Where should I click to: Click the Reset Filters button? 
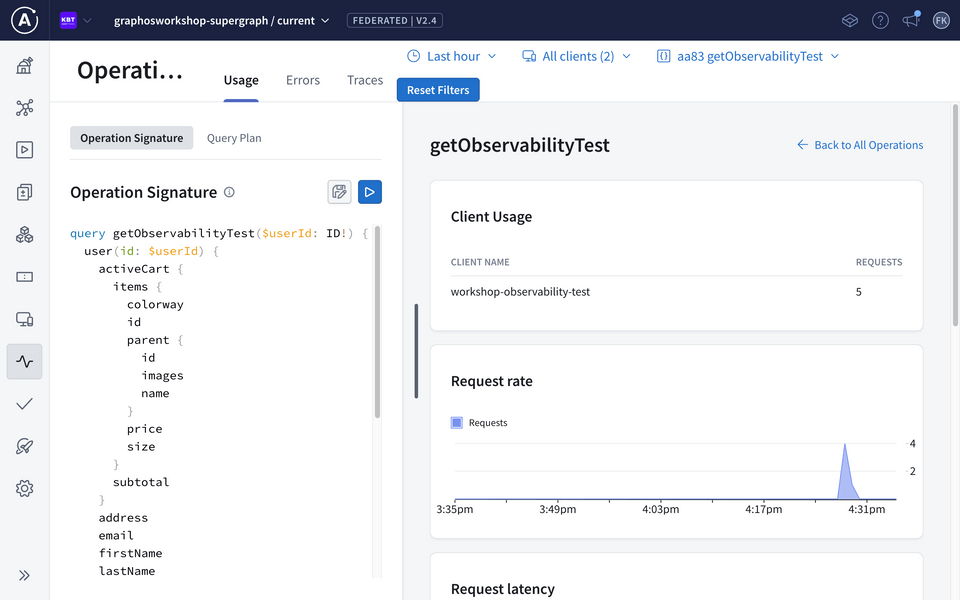(x=438, y=90)
